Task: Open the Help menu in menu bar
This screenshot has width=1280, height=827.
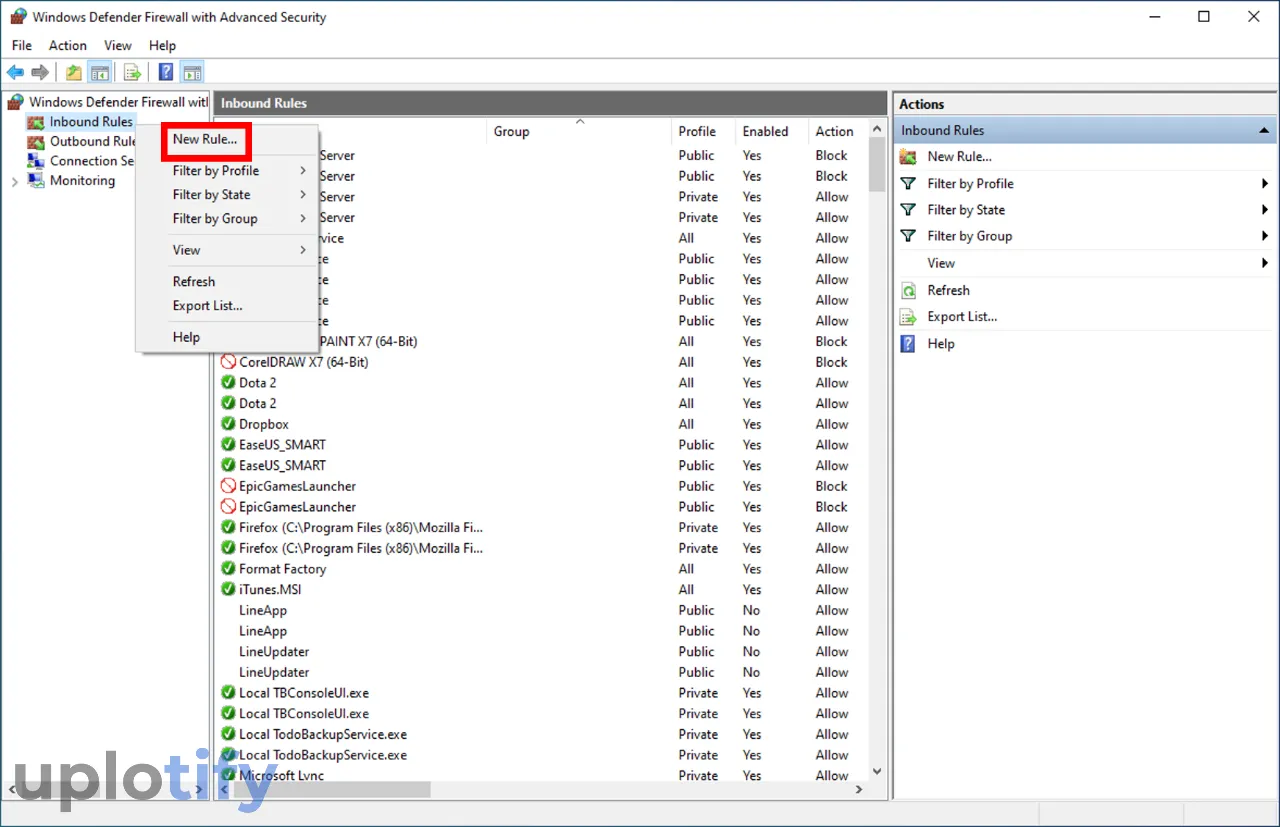Action: pos(162,46)
